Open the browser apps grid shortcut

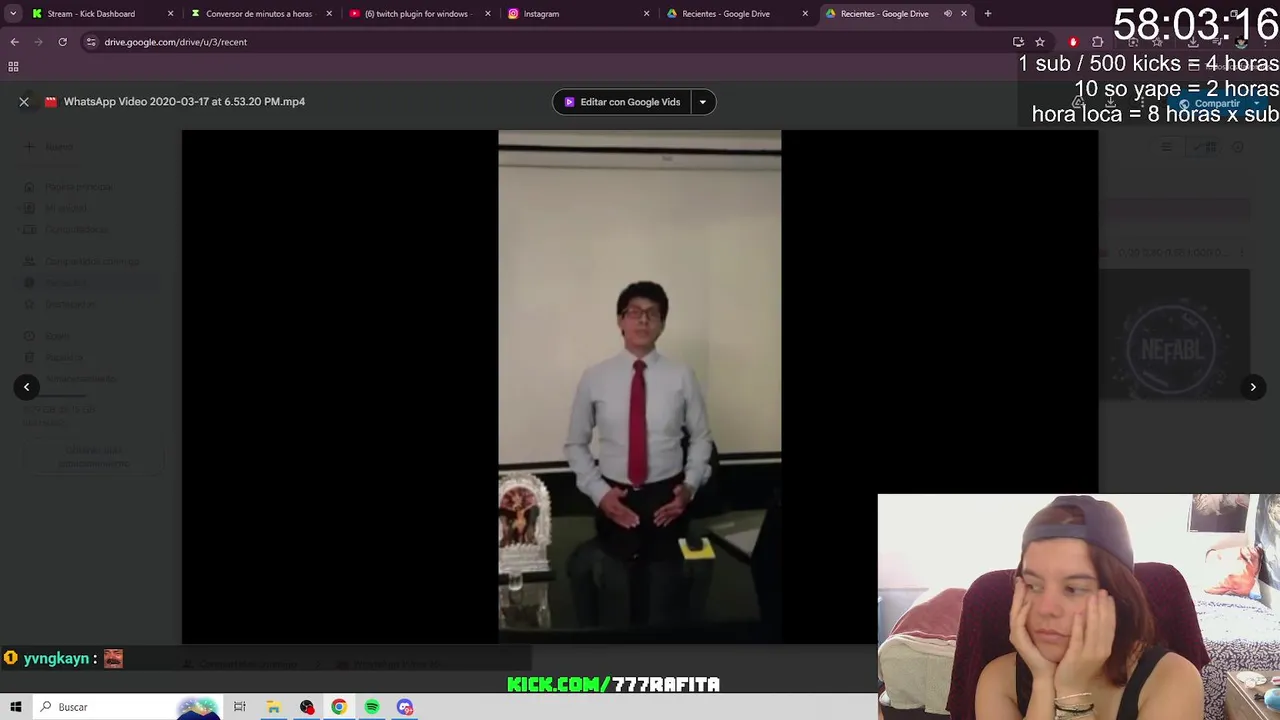click(13, 67)
